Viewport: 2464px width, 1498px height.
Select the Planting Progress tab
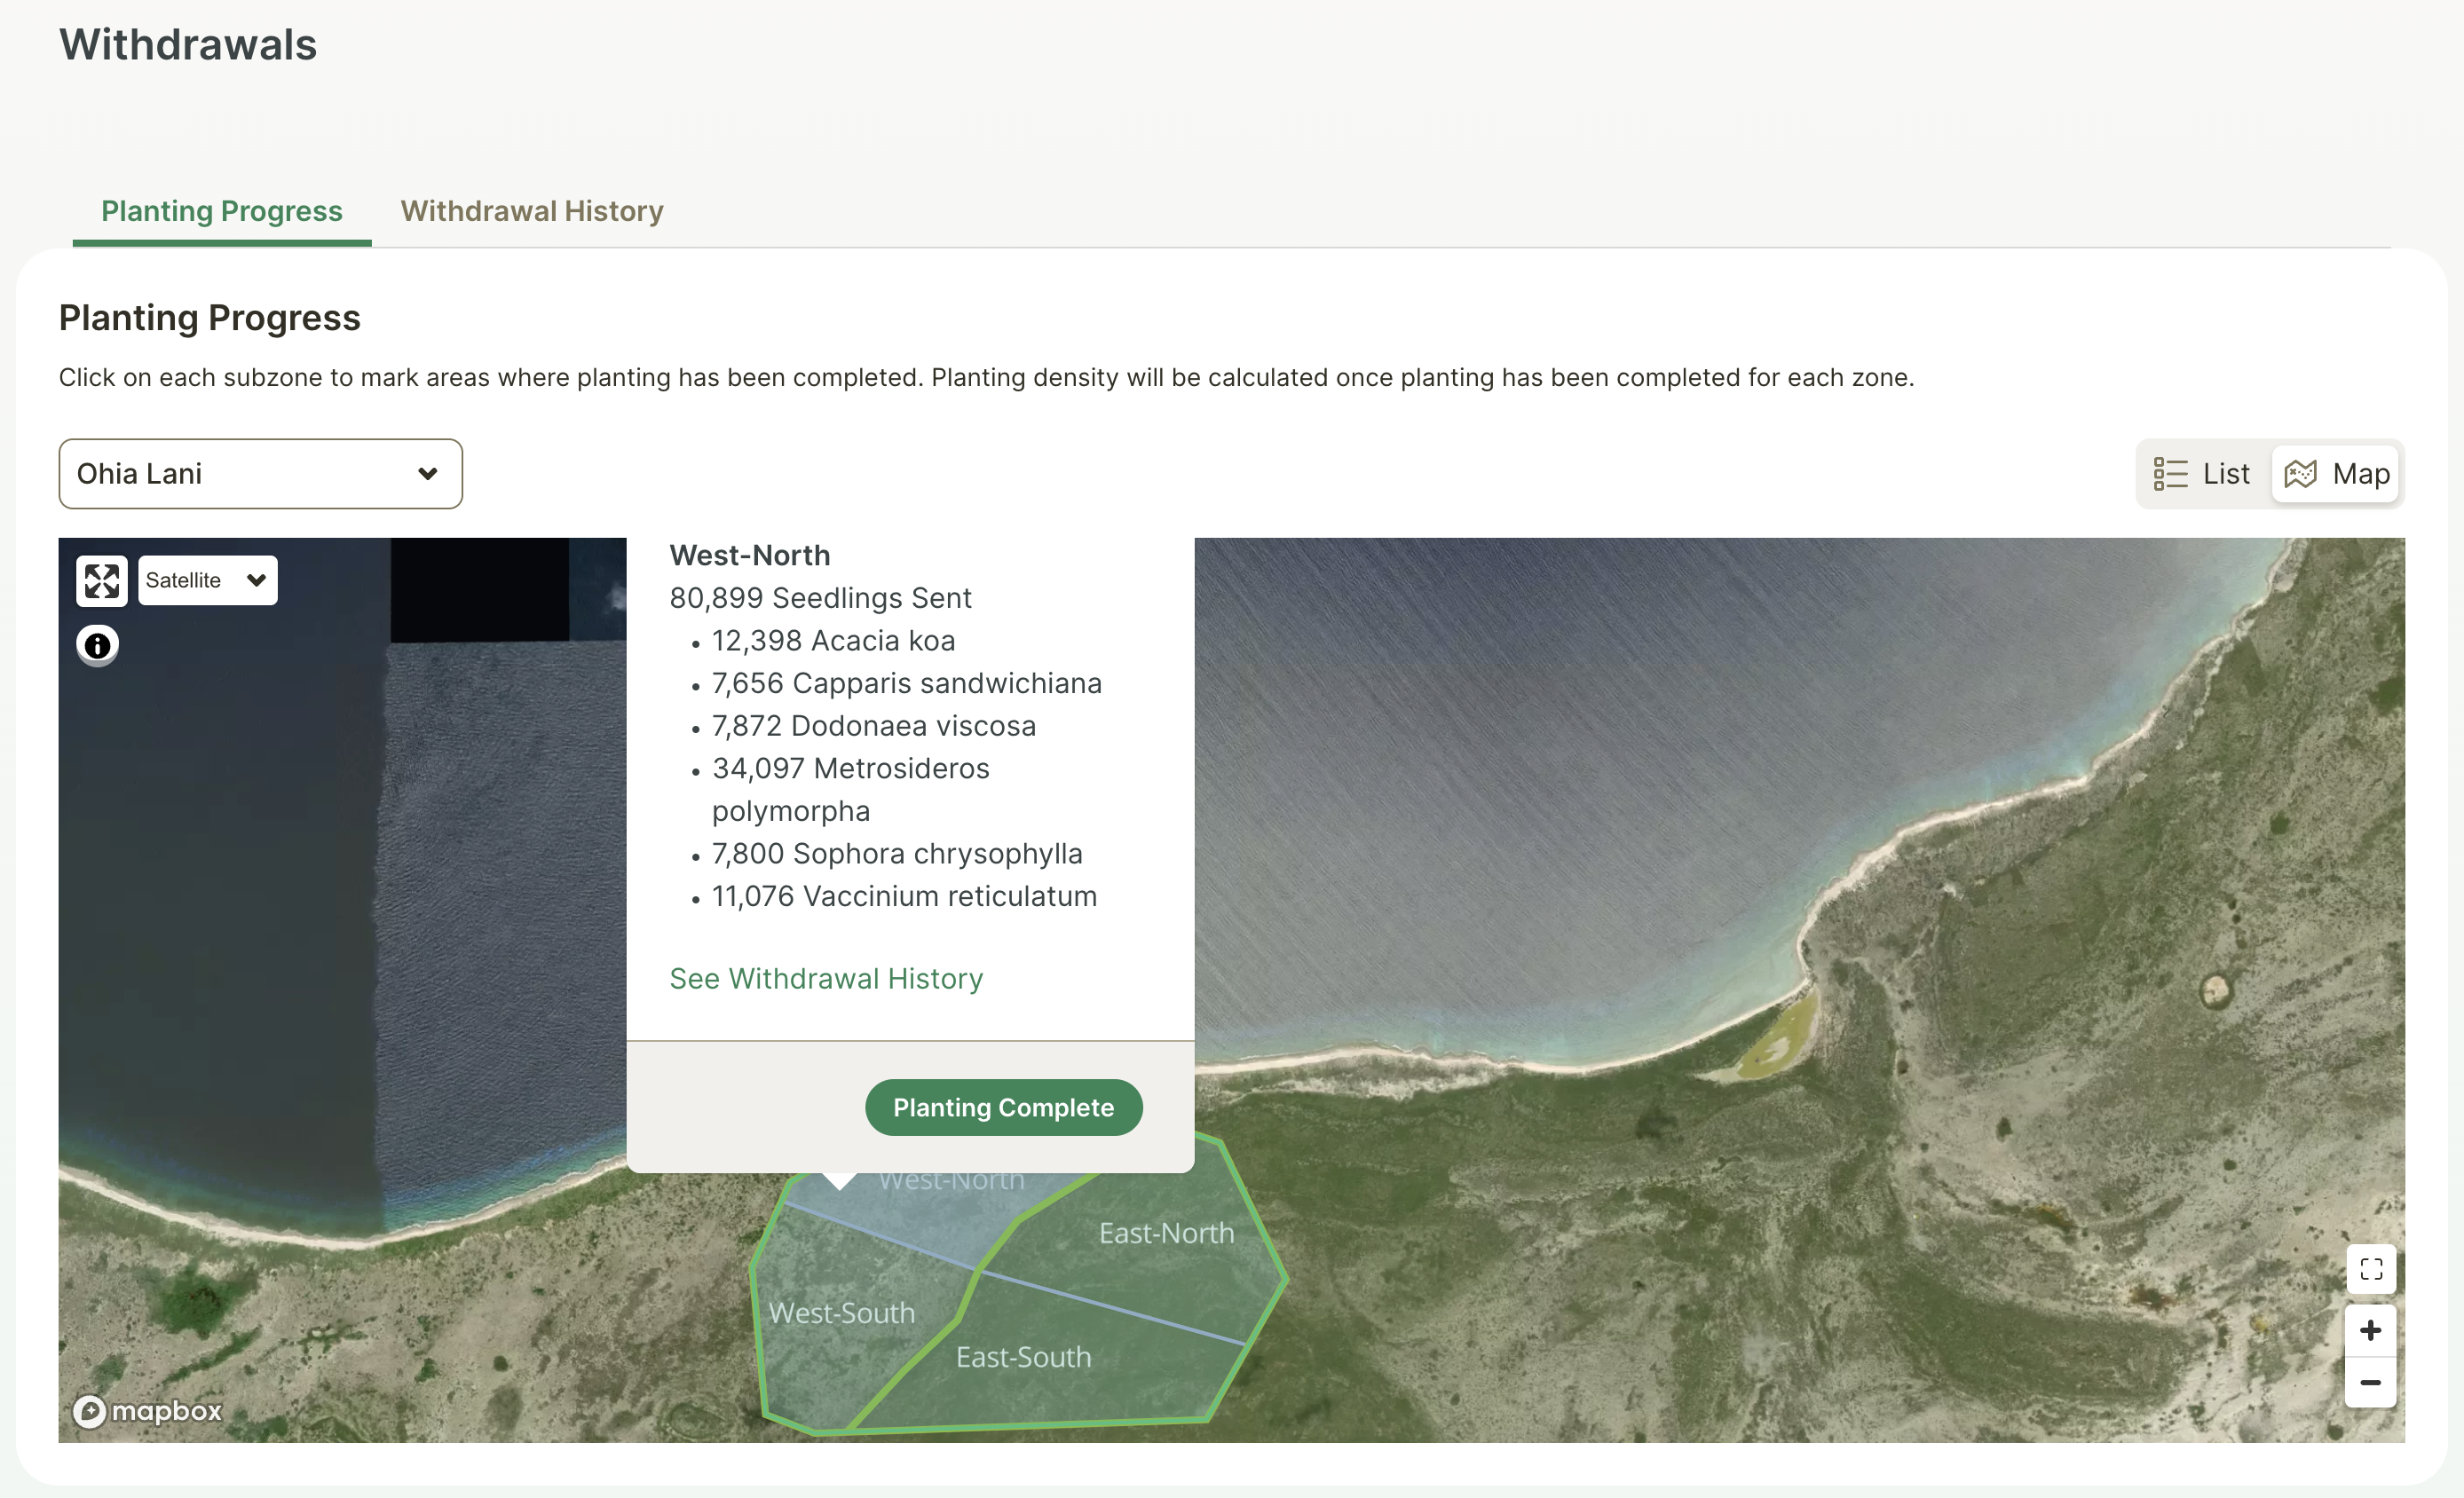(x=221, y=211)
